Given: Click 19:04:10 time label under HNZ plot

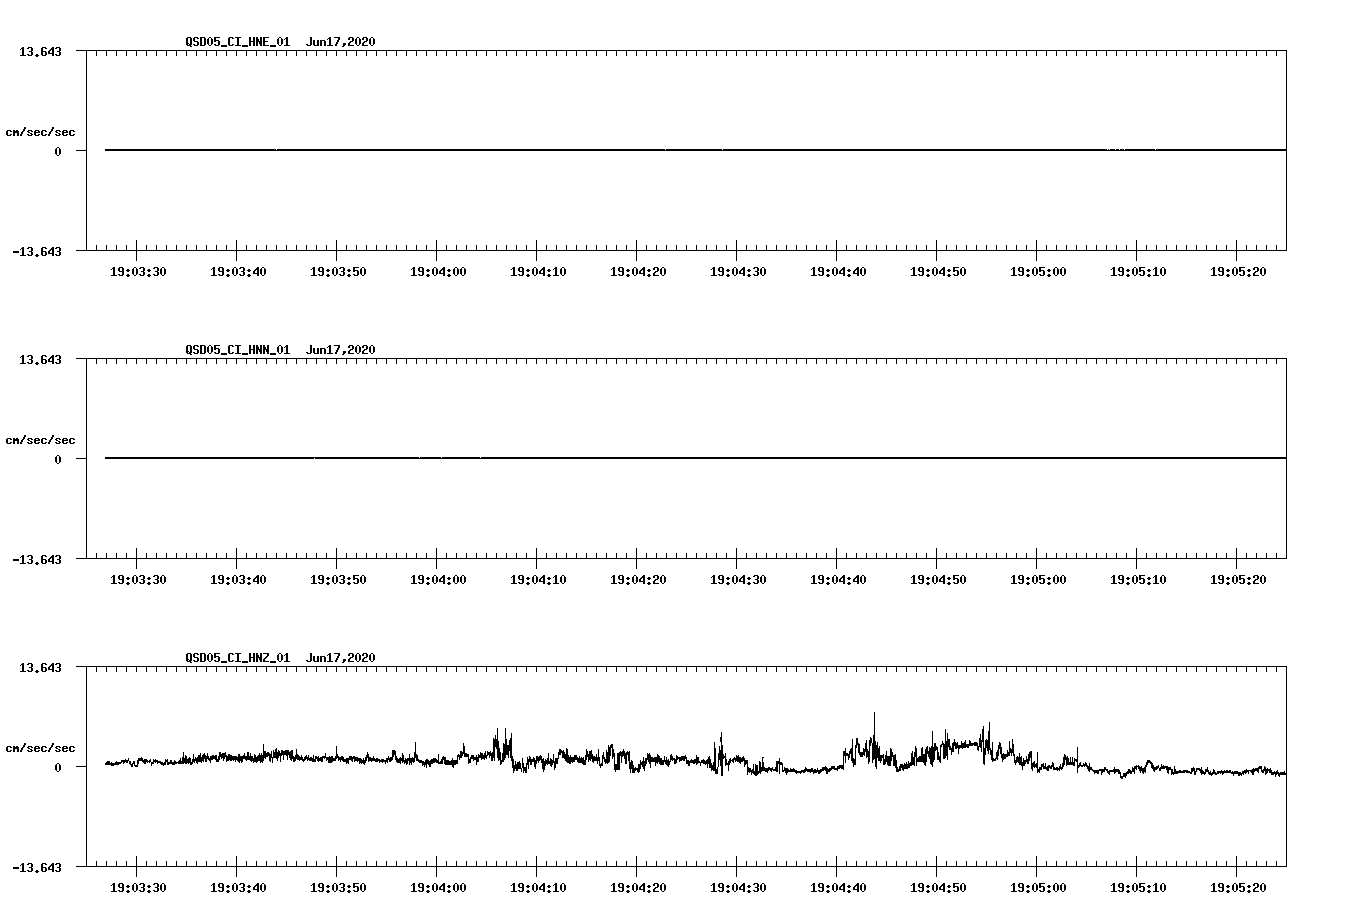Looking at the screenshot, I should coord(538,887).
